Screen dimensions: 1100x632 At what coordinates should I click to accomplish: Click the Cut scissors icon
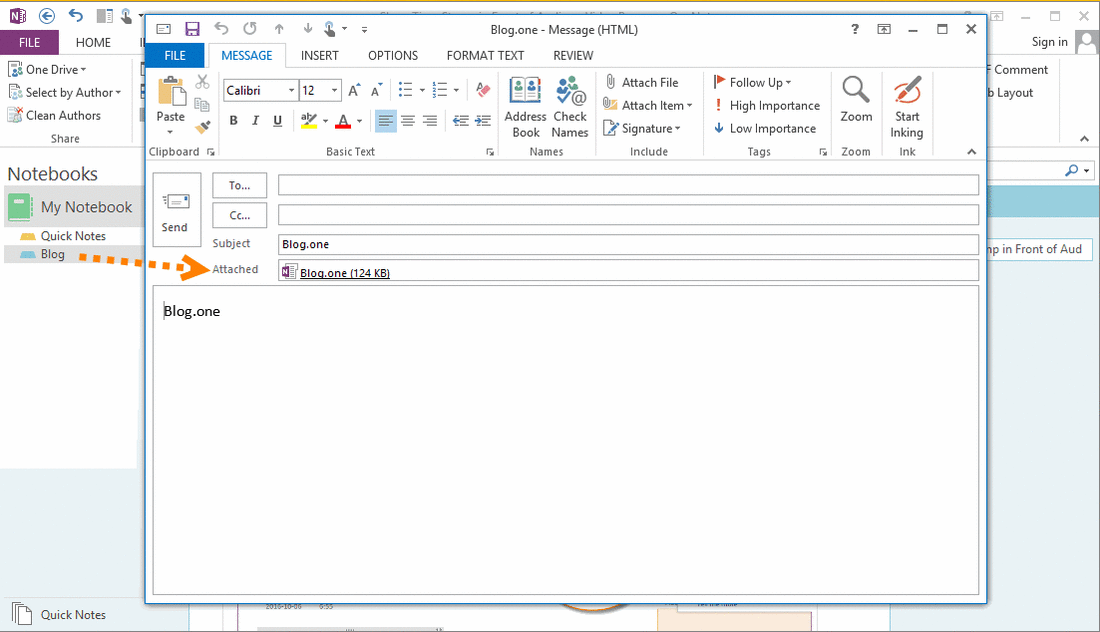tap(203, 82)
